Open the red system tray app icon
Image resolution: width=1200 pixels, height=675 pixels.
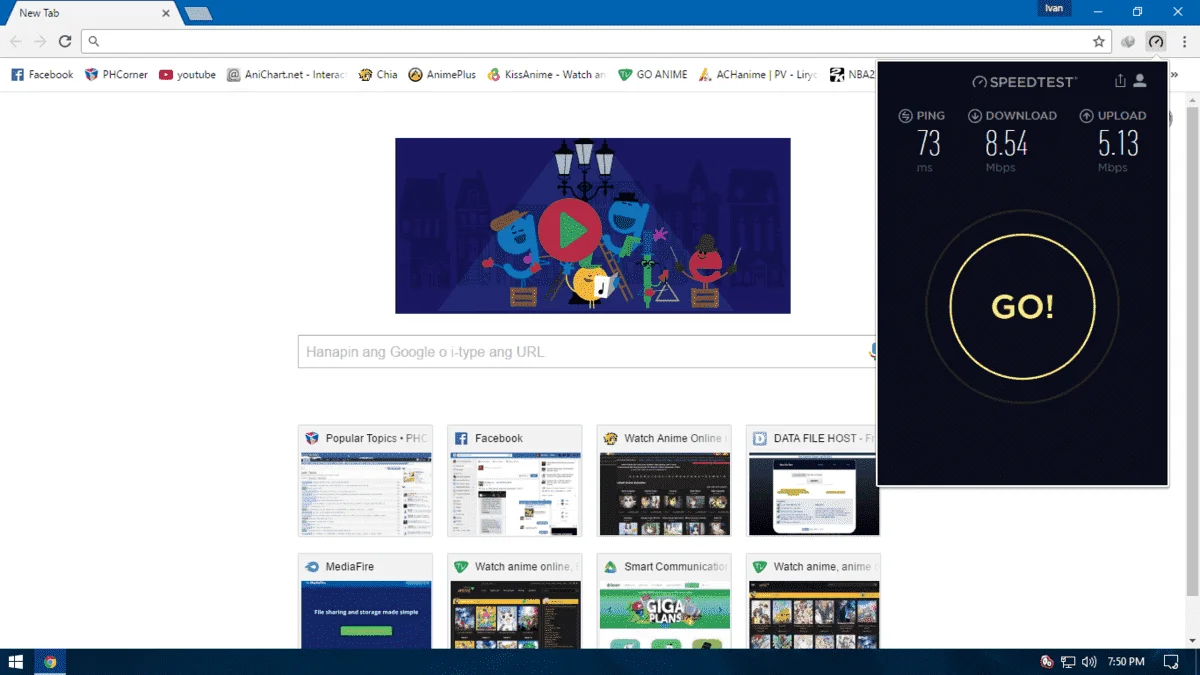(x=1046, y=662)
